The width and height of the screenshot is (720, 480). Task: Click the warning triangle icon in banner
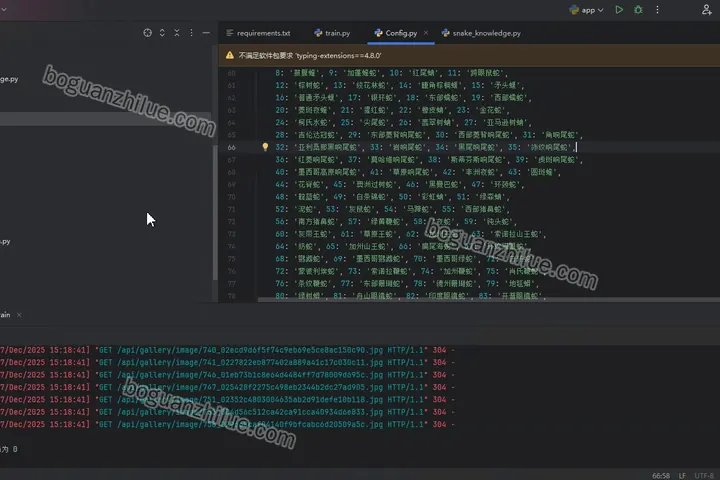pyautogui.click(x=230, y=56)
